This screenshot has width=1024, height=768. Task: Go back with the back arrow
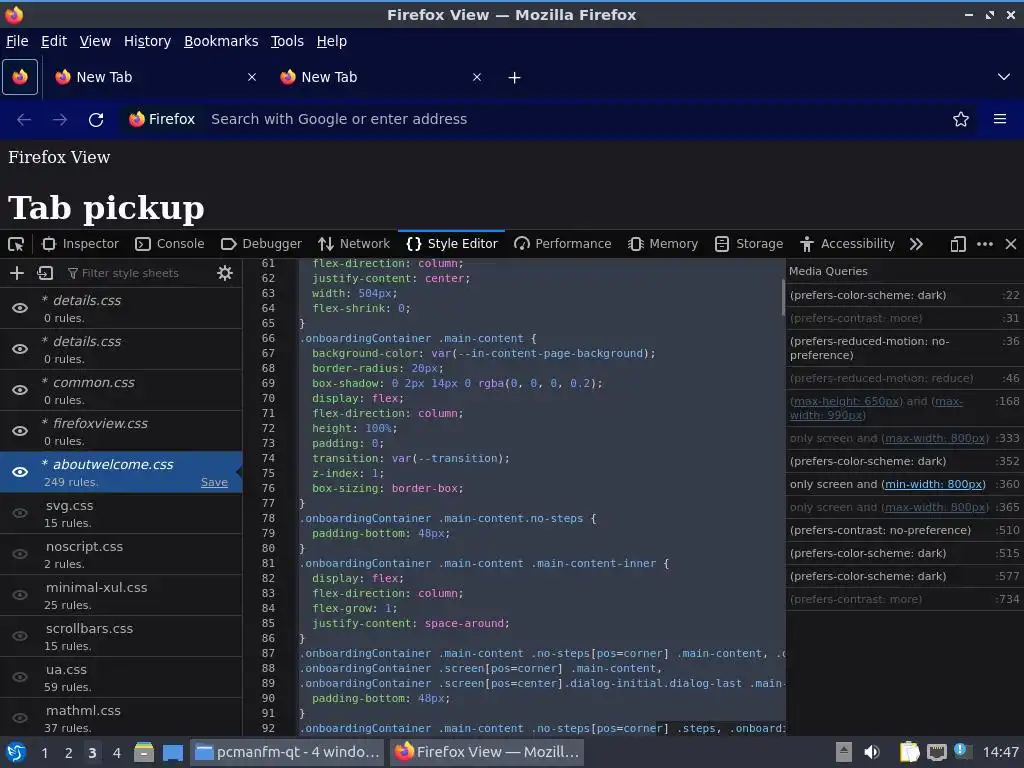(x=24, y=120)
